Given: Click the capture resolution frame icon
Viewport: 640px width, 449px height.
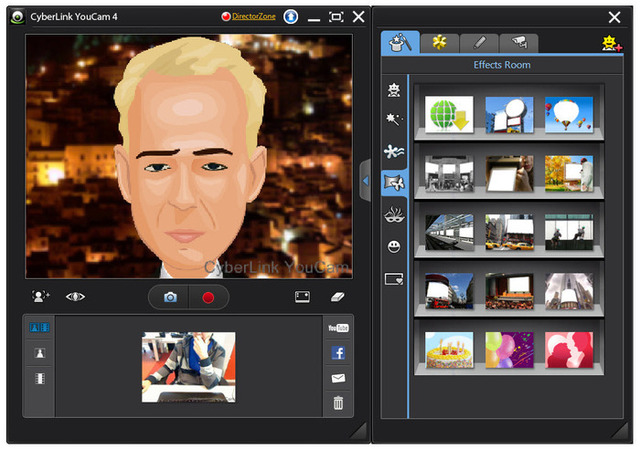Looking at the screenshot, I should 302,297.
